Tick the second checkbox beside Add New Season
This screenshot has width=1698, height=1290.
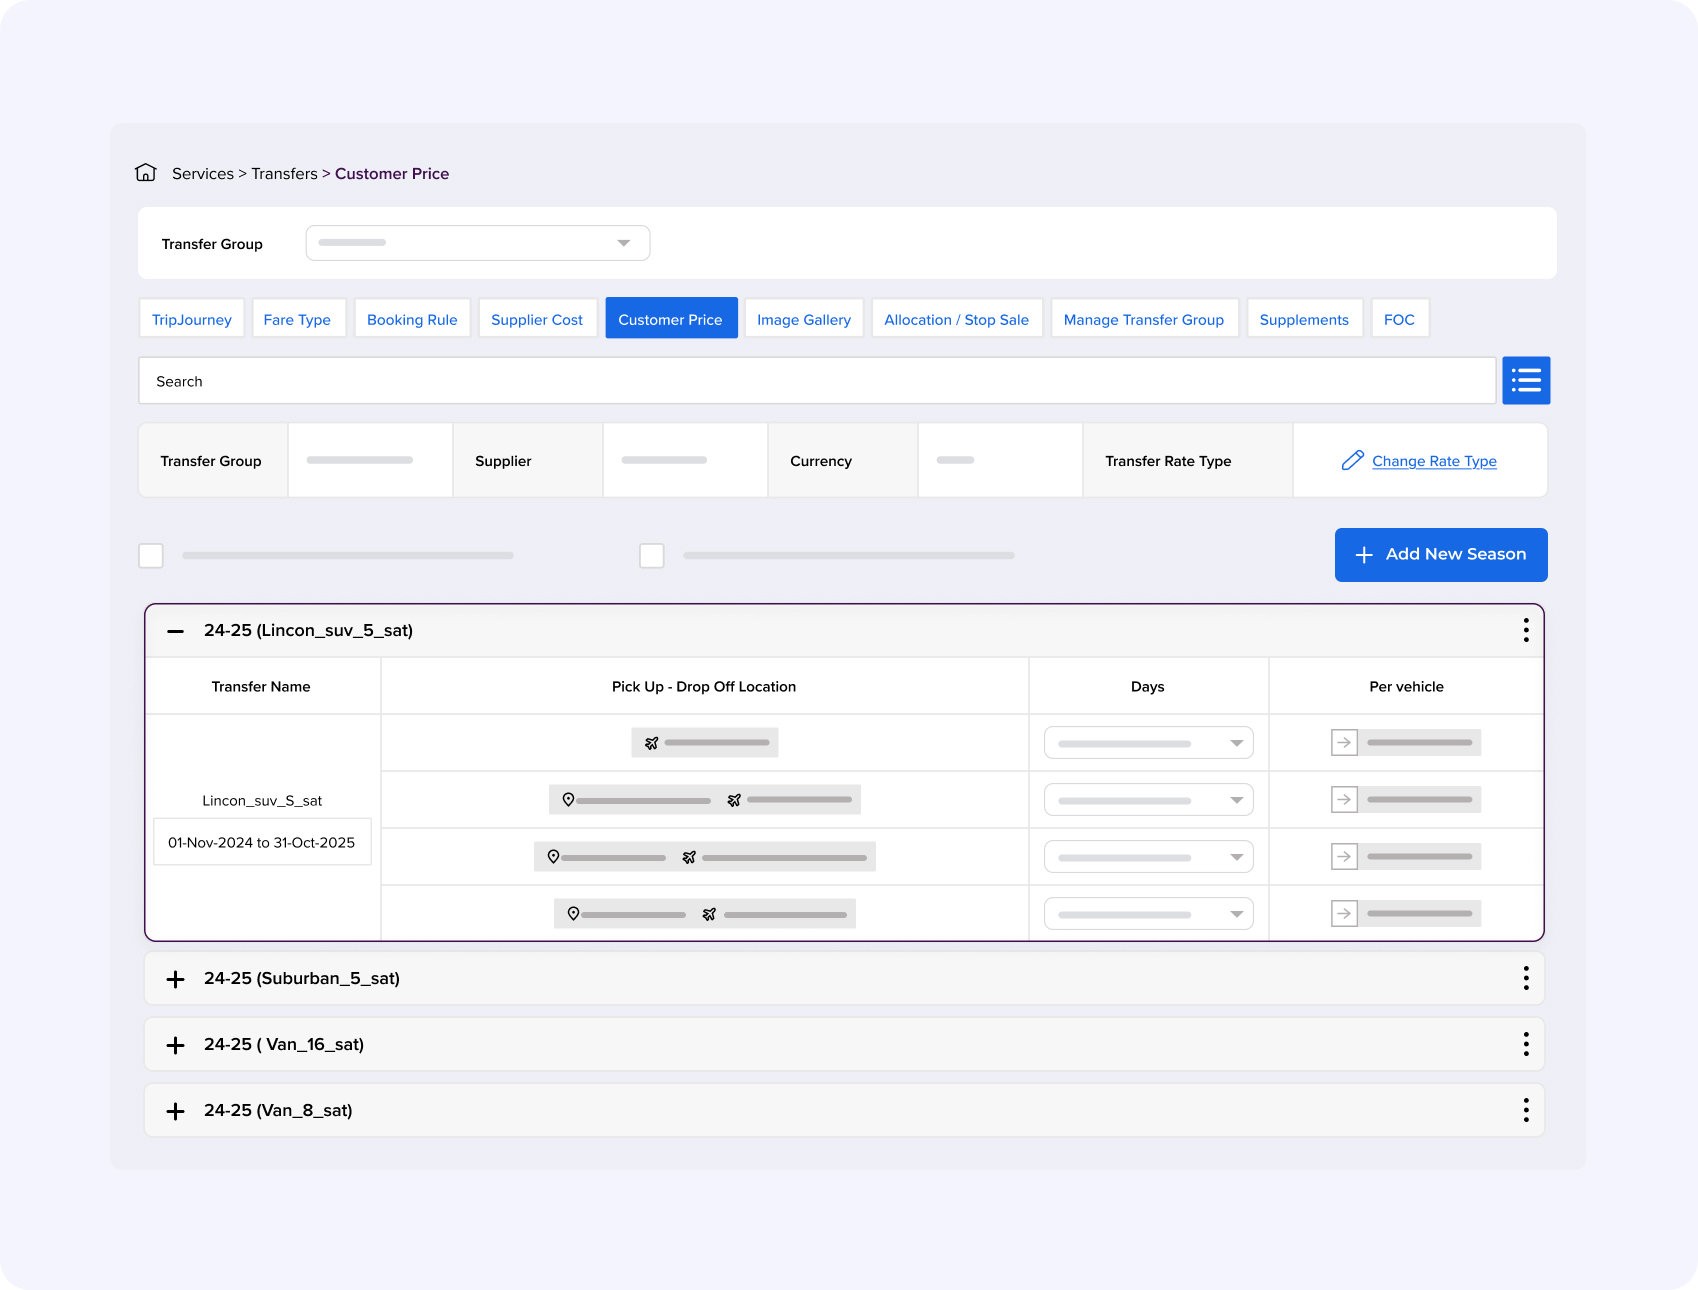click(x=652, y=555)
